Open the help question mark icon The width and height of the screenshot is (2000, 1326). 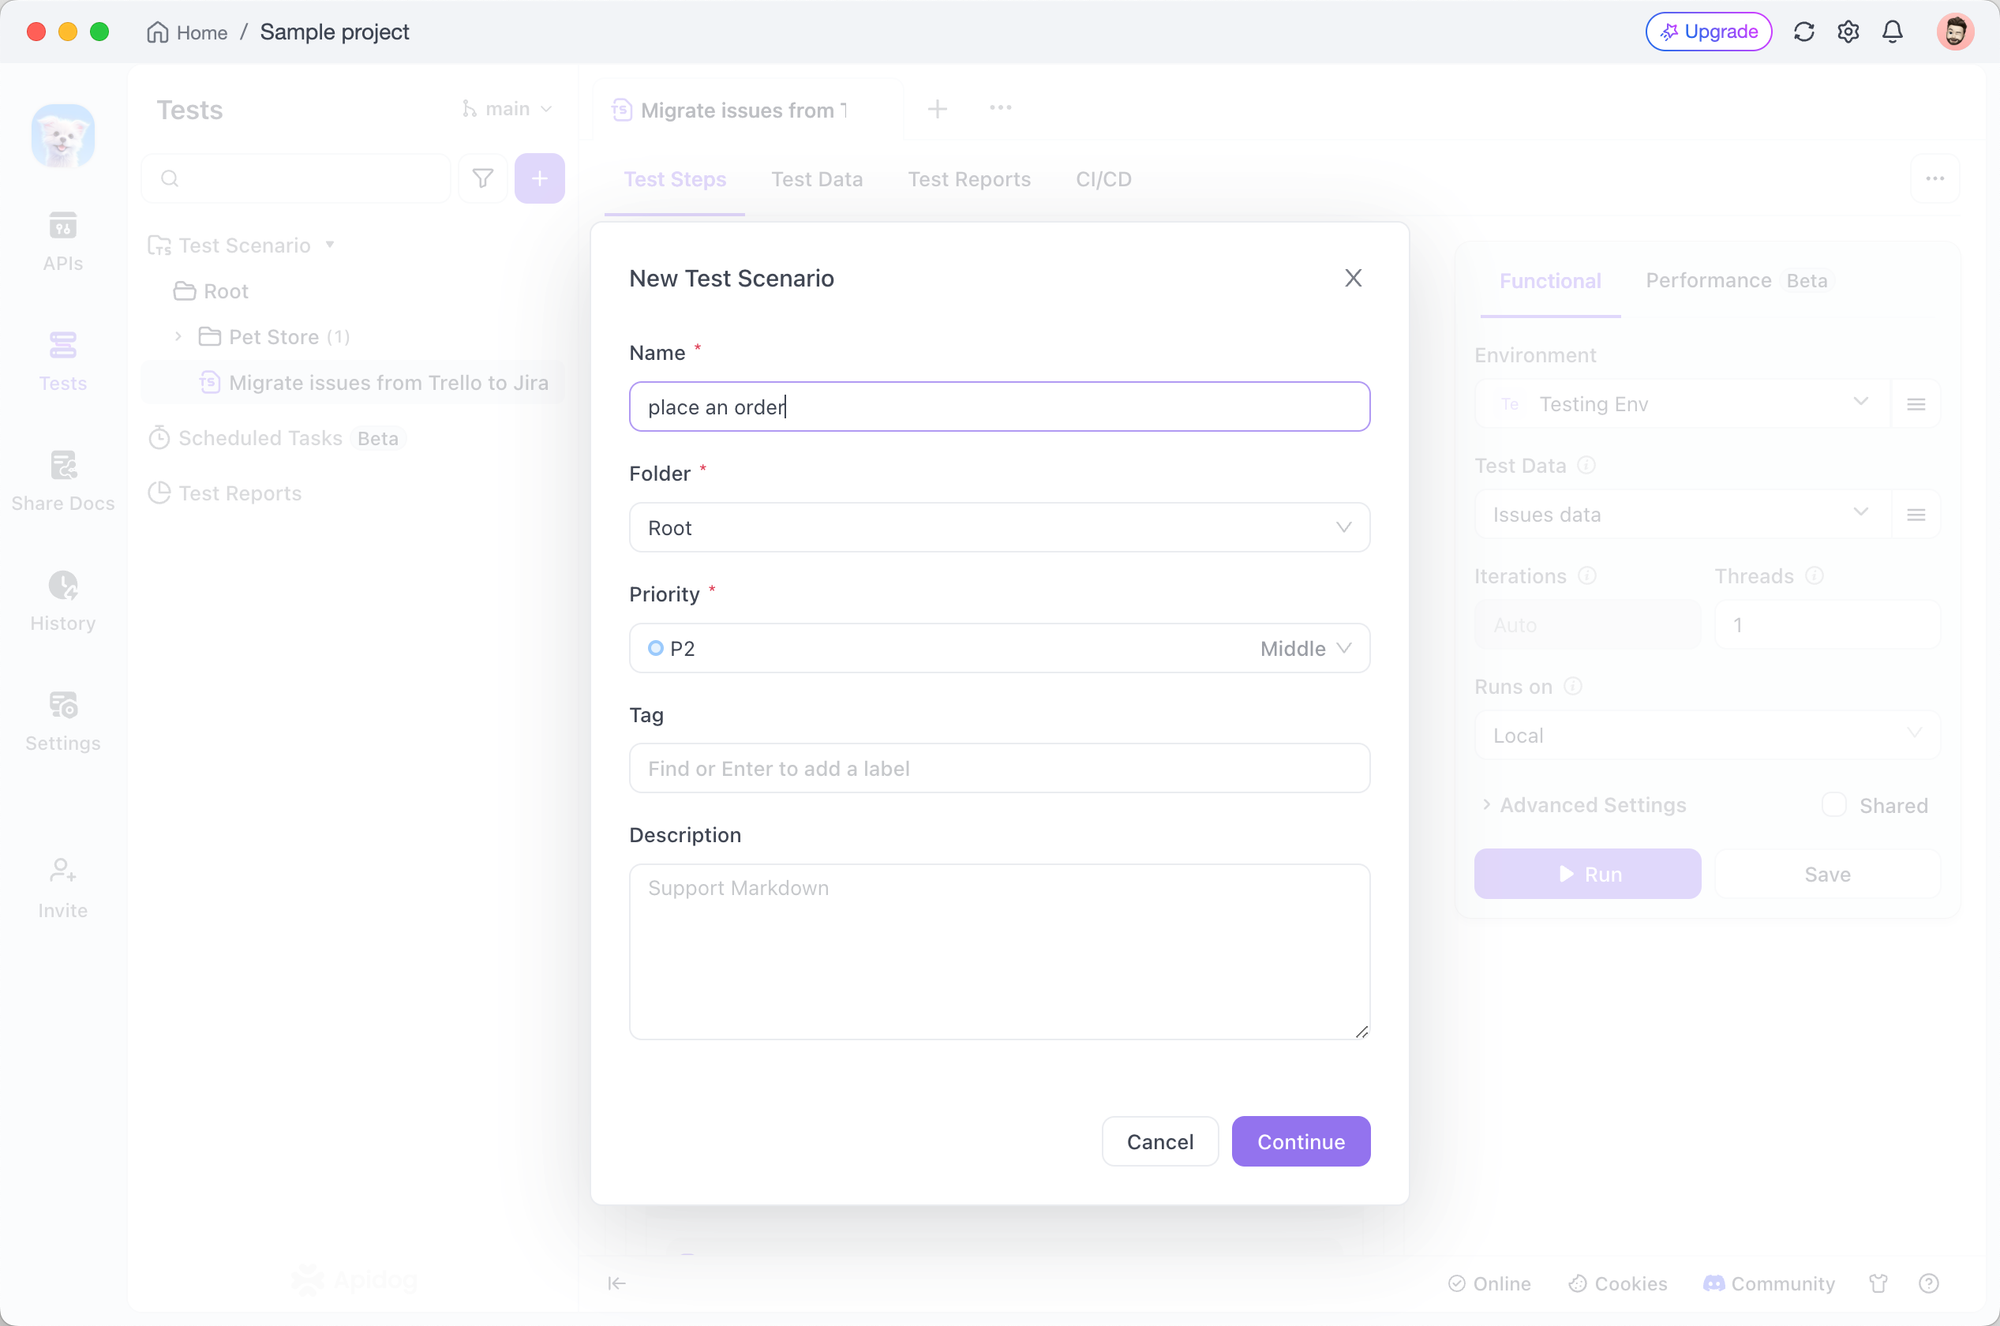[1929, 1283]
